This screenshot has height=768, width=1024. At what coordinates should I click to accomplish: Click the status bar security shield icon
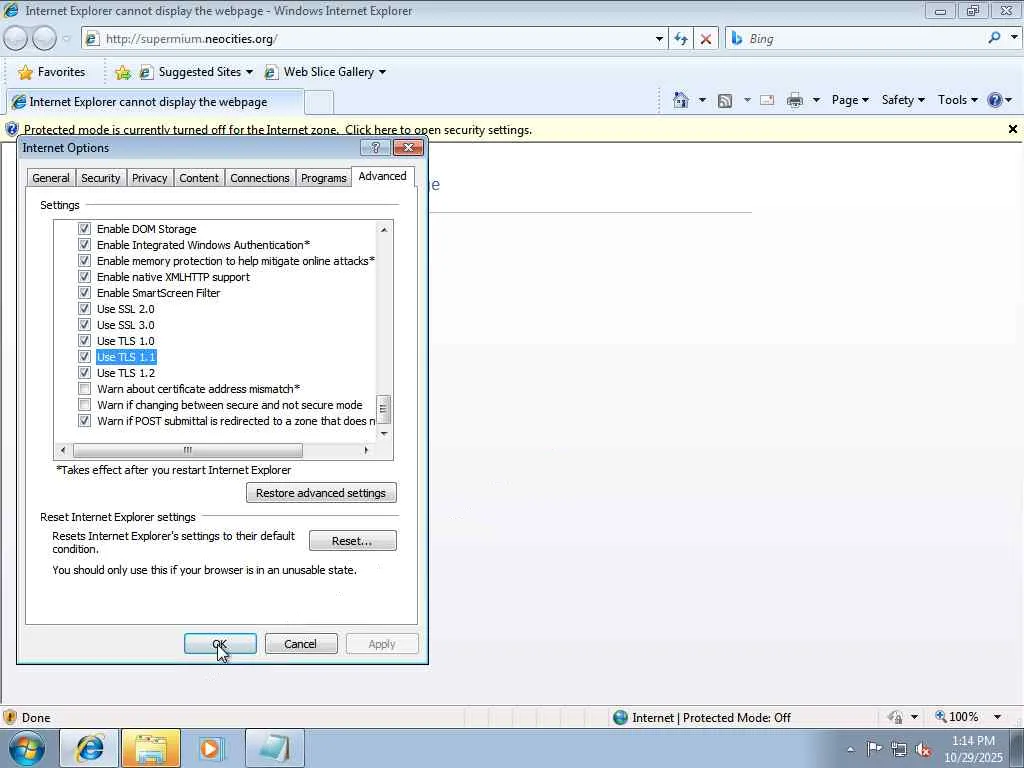10,717
